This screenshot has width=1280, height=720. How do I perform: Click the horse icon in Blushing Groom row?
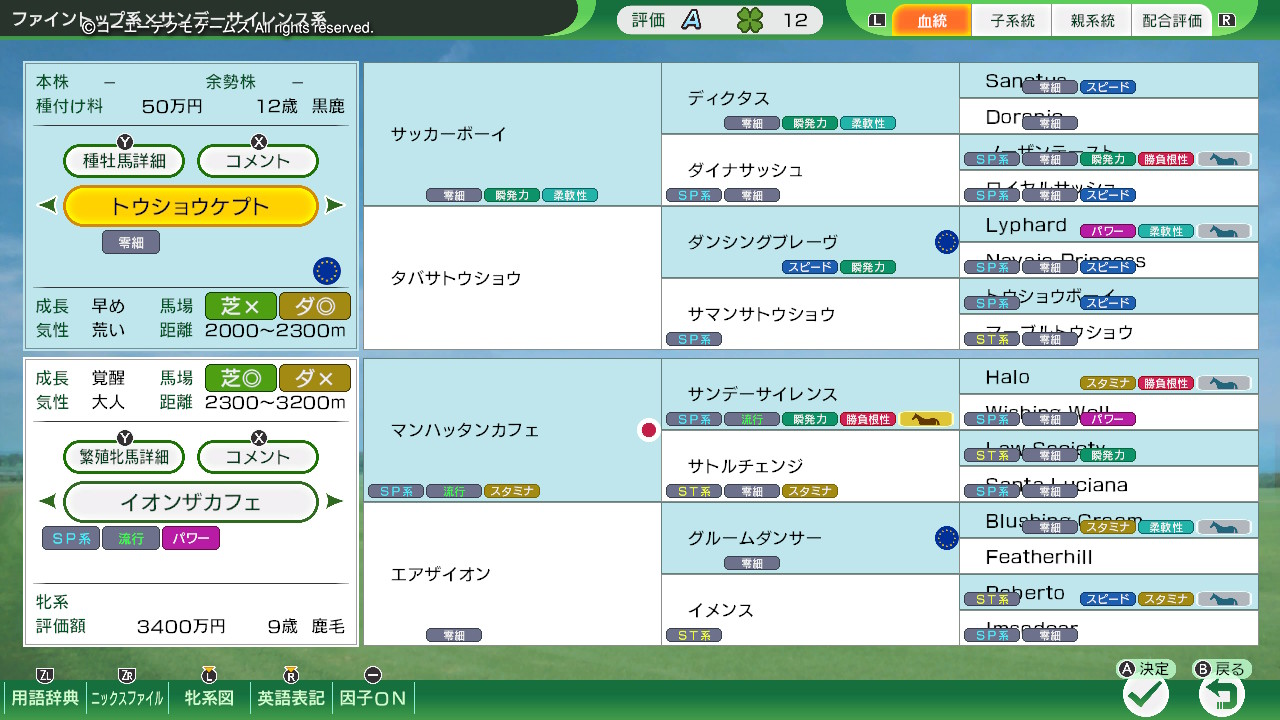pyautogui.click(x=1225, y=527)
